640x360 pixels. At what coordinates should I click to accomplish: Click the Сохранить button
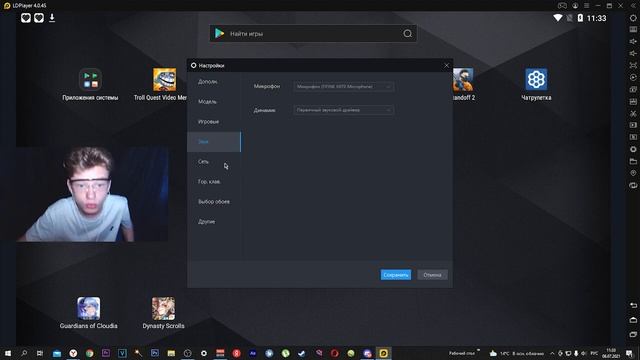(x=396, y=275)
